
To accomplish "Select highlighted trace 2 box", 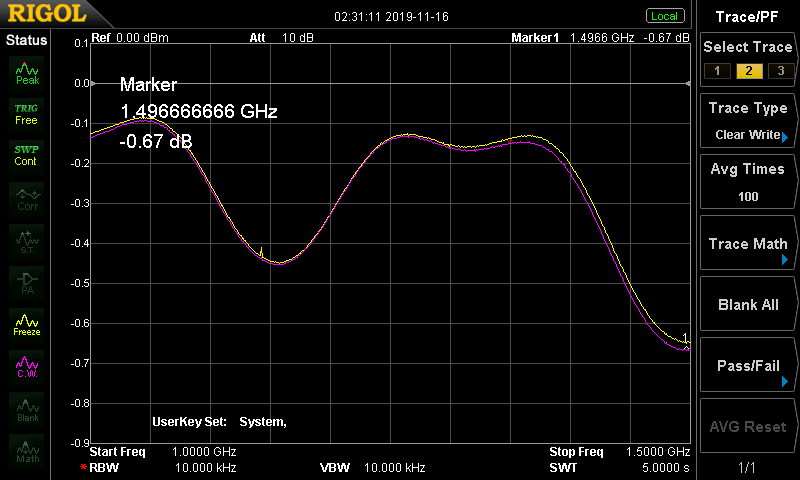I will 746,70.
